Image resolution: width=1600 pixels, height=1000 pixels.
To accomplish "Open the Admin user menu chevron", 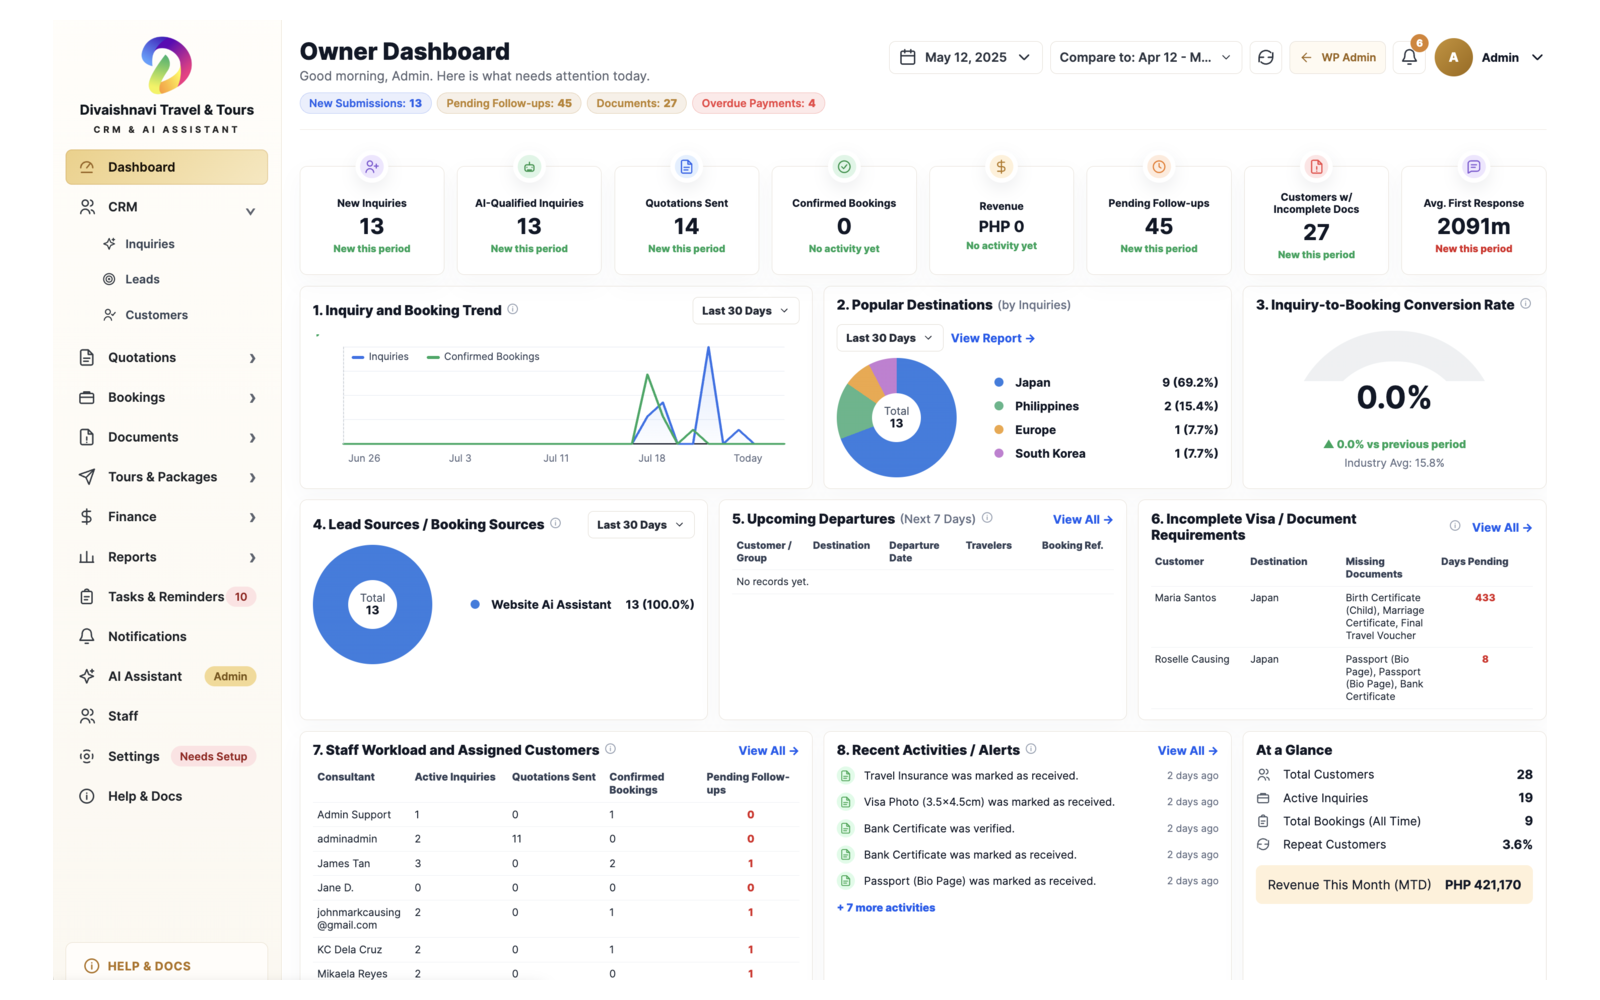I will click(x=1537, y=58).
